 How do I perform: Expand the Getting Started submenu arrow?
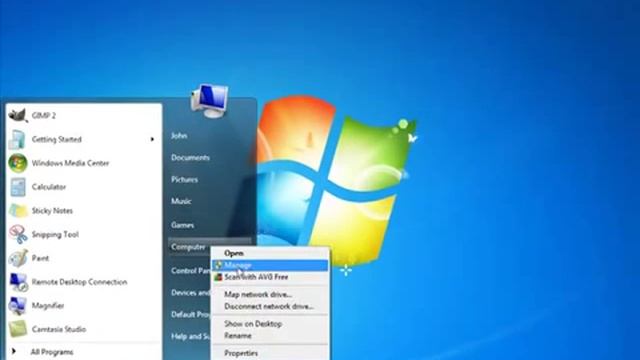click(152, 139)
